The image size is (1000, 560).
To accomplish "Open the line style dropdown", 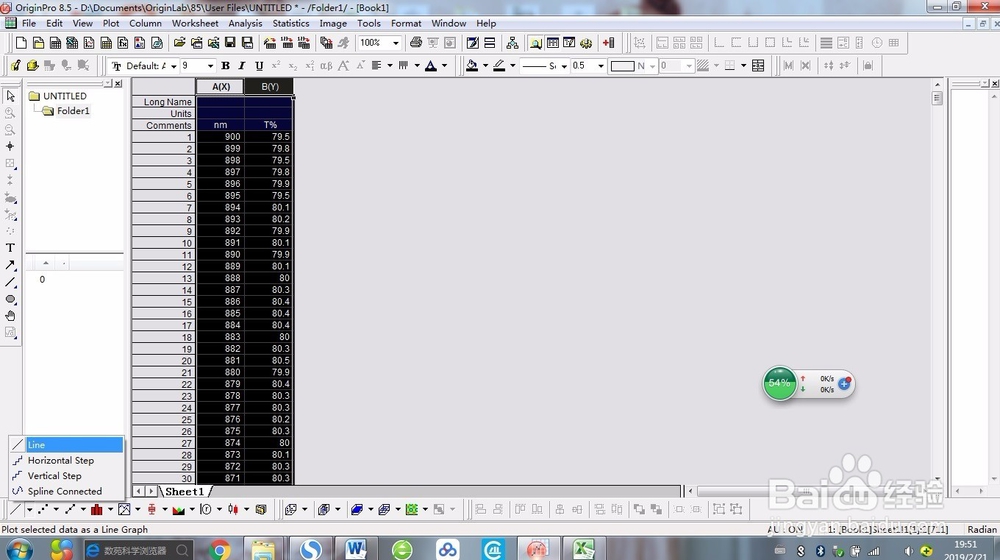I will [x=564, y=66].
